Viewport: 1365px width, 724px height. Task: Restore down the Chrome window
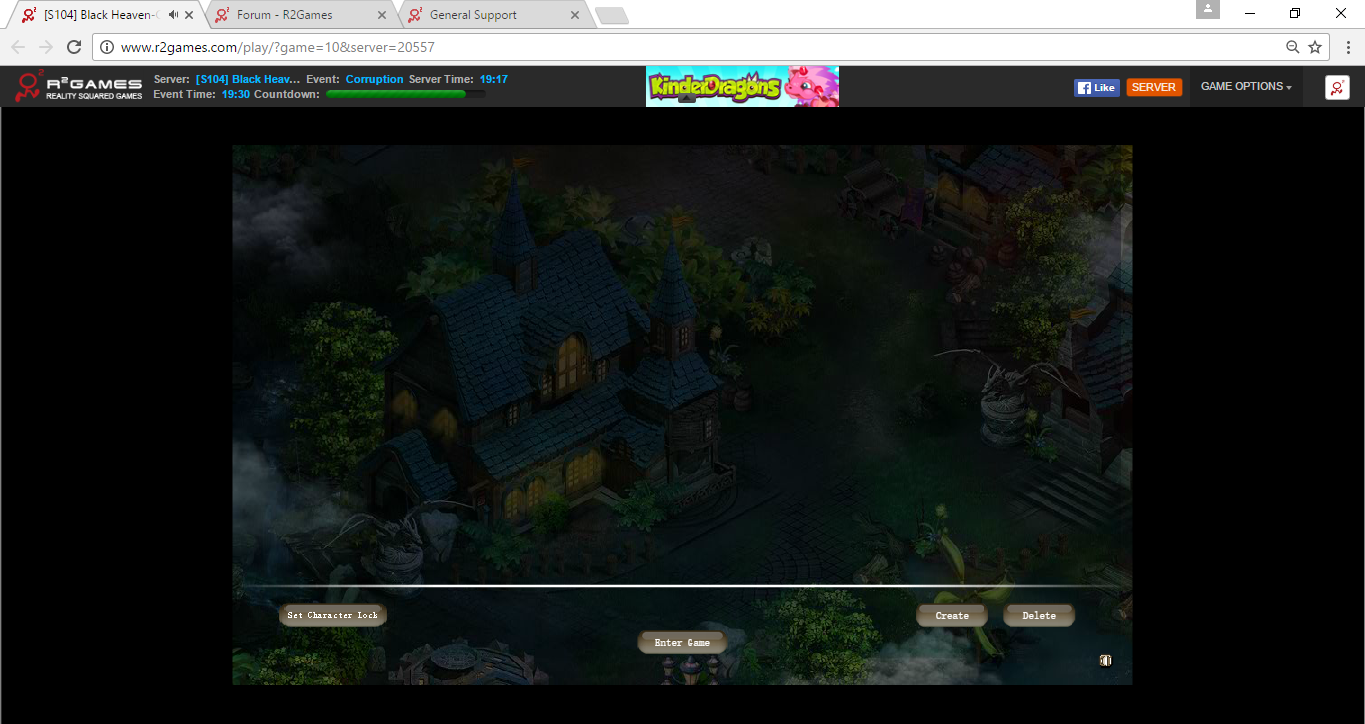(1295, 13)
